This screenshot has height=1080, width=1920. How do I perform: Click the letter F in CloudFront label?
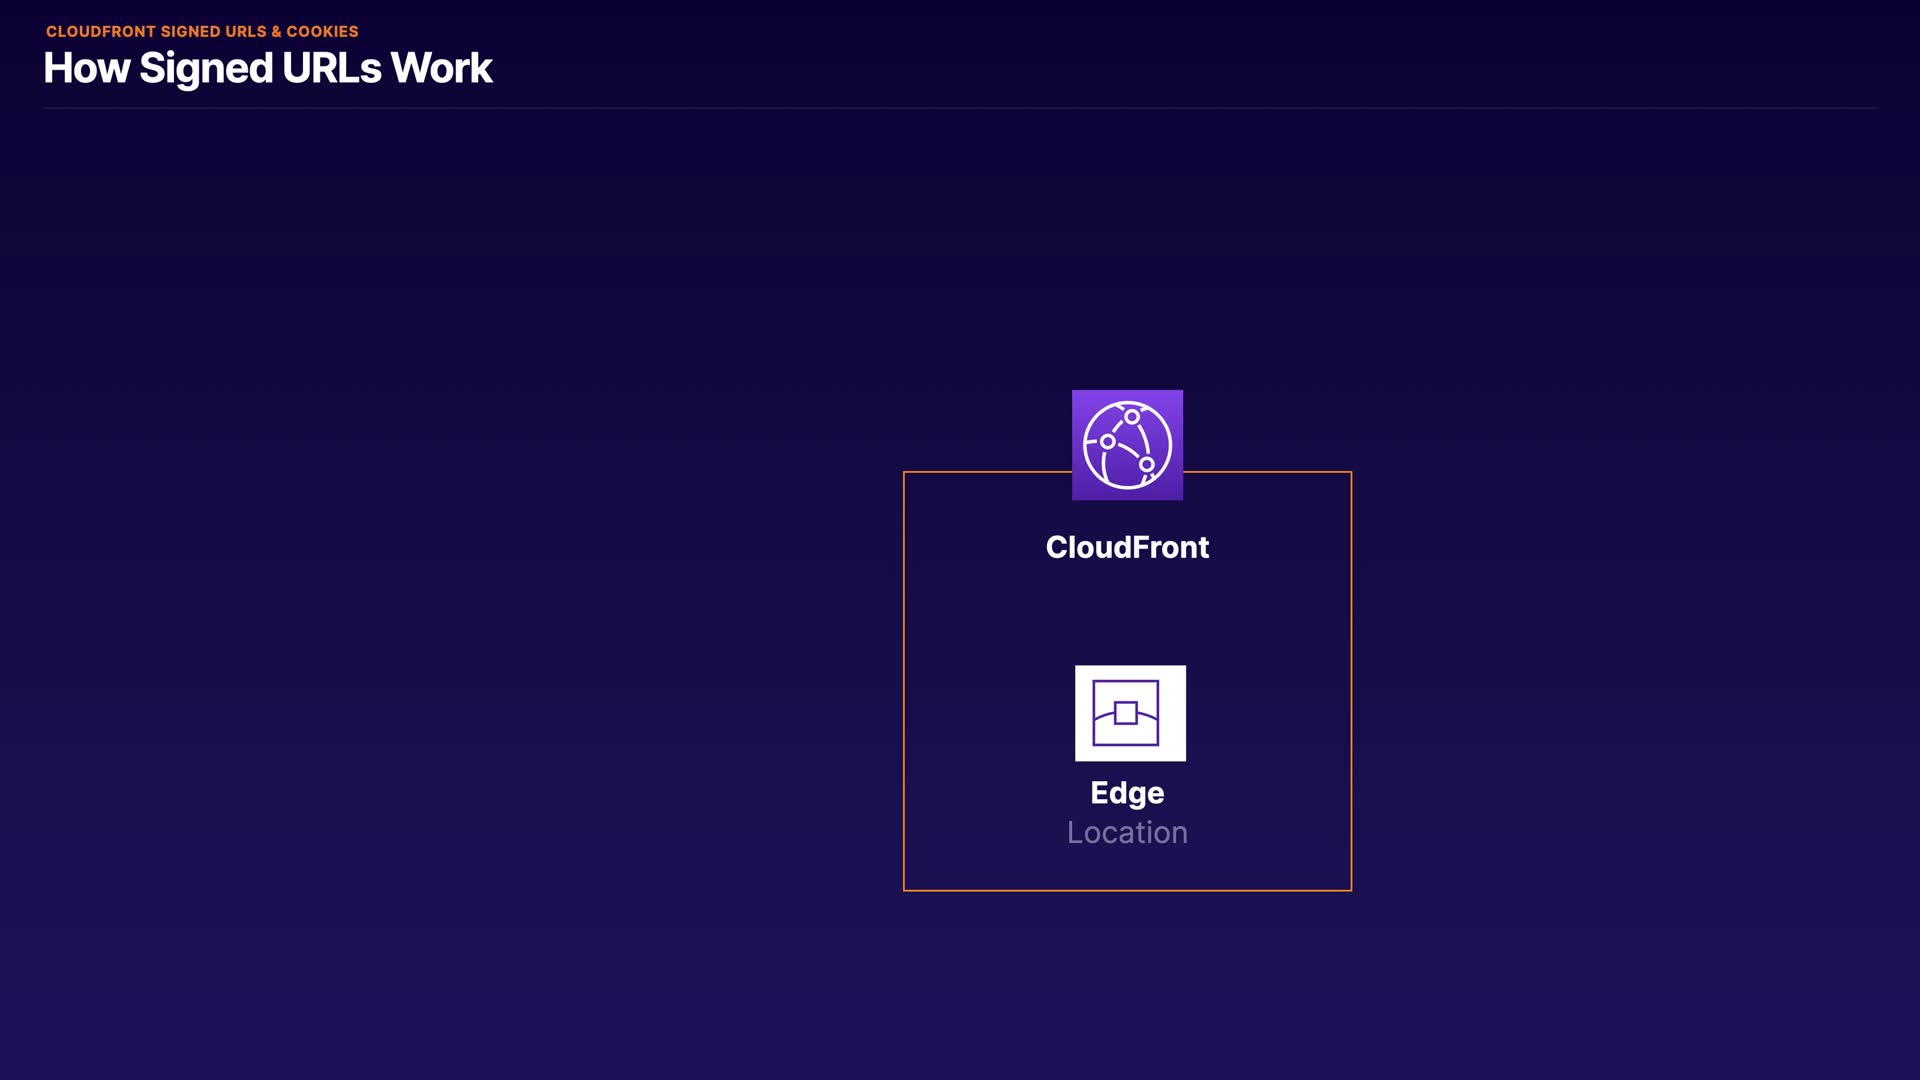[x=1139, y=547]
